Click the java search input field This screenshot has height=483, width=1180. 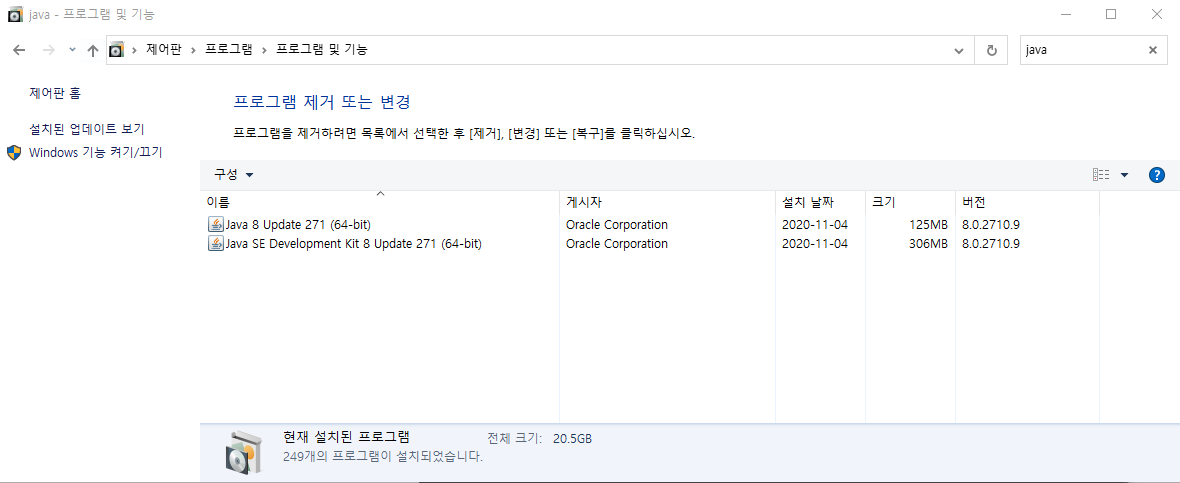pos(1082,50)
